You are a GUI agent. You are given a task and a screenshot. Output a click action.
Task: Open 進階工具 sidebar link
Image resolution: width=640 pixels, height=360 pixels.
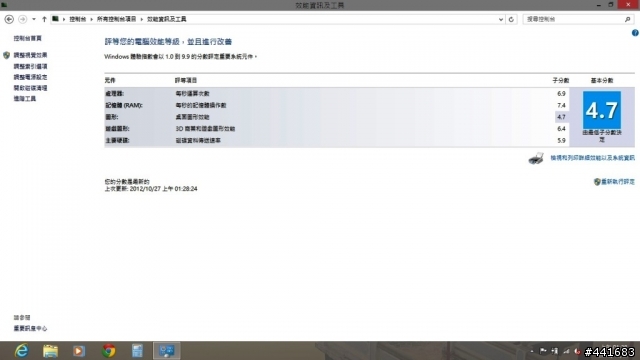point(24,99)
